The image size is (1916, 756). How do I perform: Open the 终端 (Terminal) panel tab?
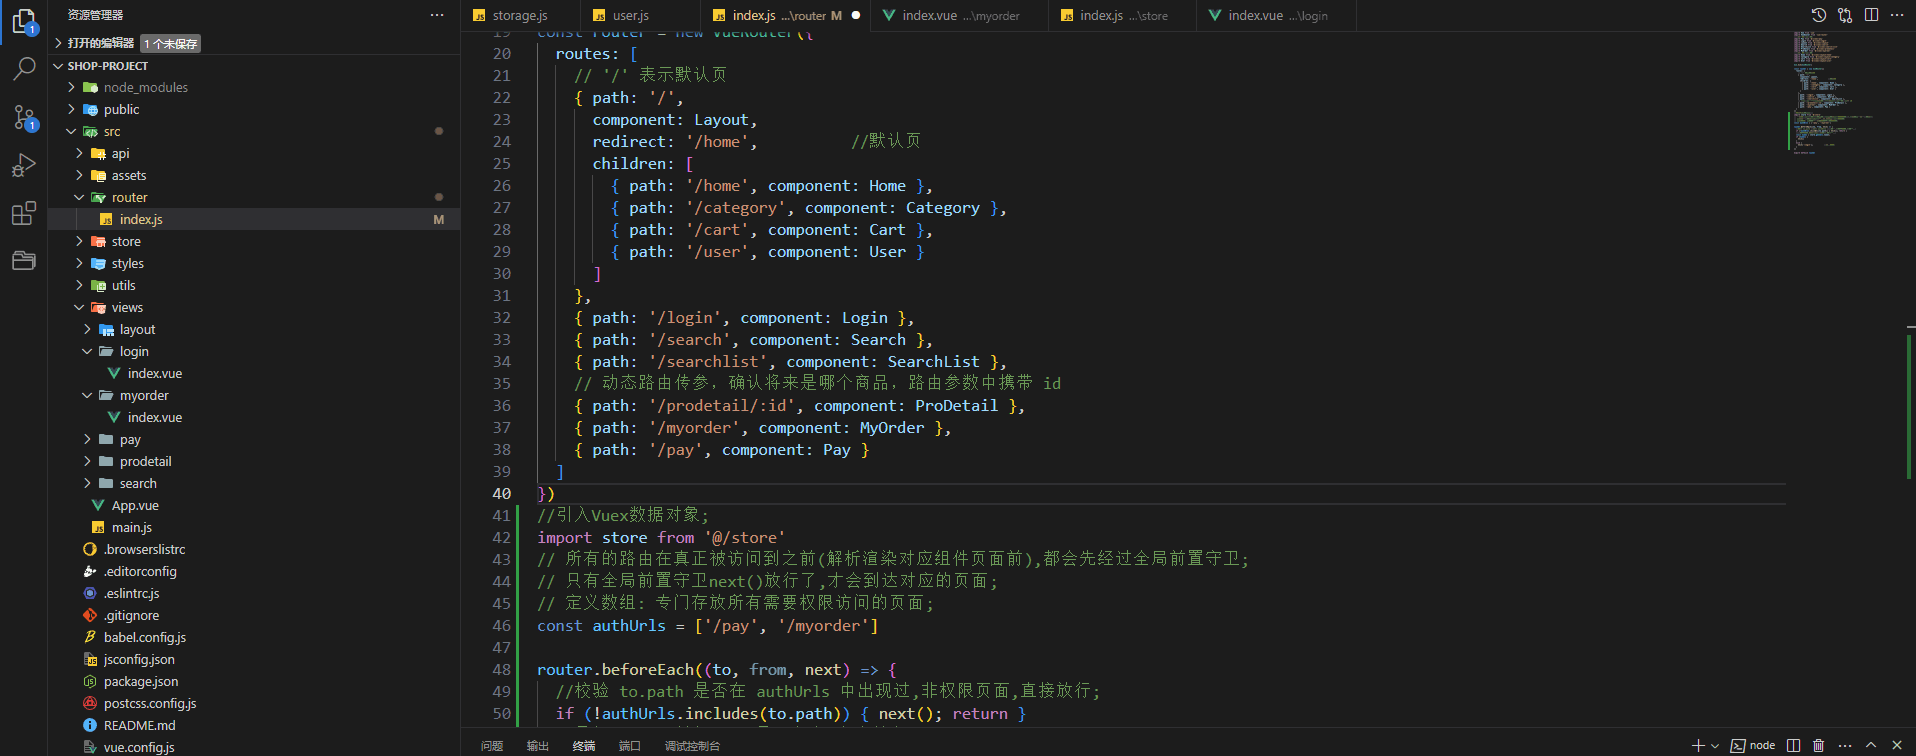(584, 746)
